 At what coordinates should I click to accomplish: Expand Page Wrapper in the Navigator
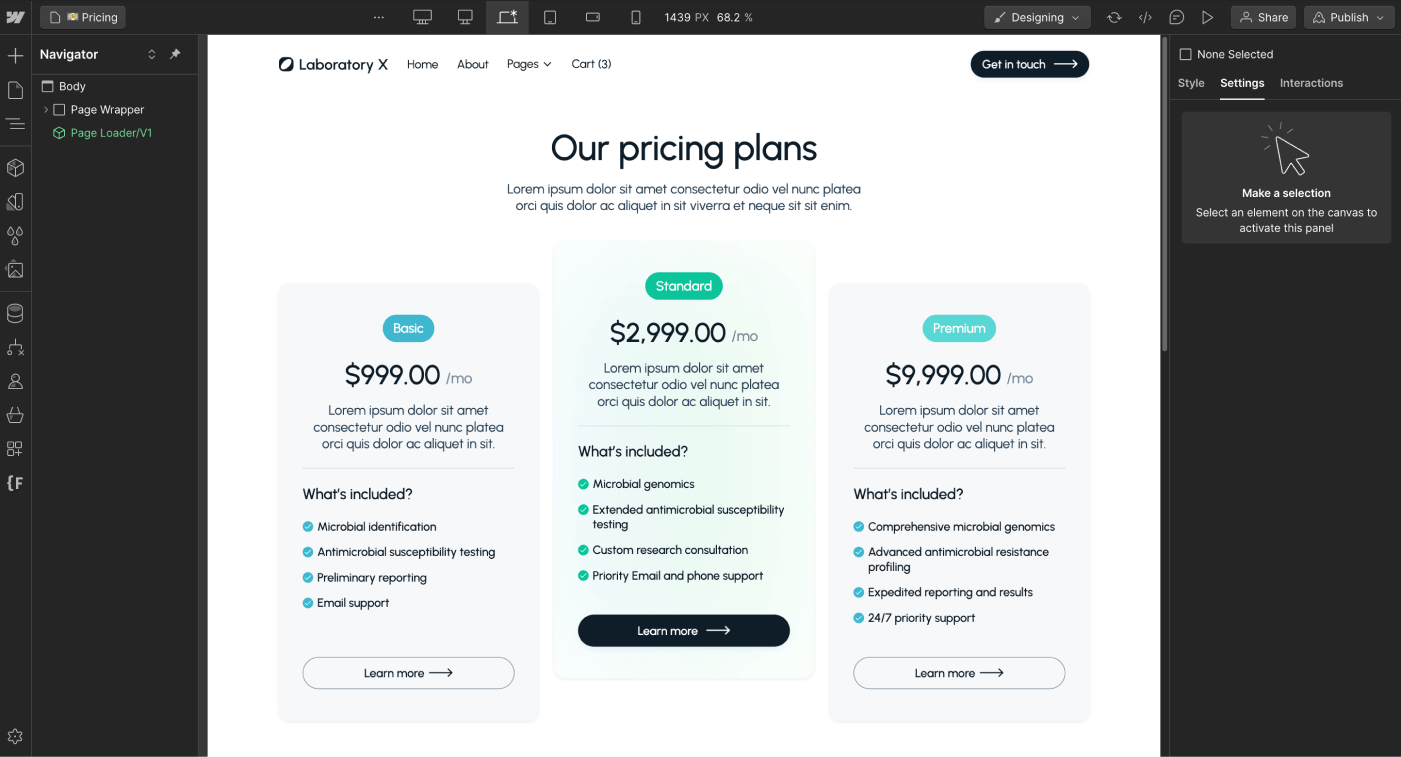pos(46,109)
